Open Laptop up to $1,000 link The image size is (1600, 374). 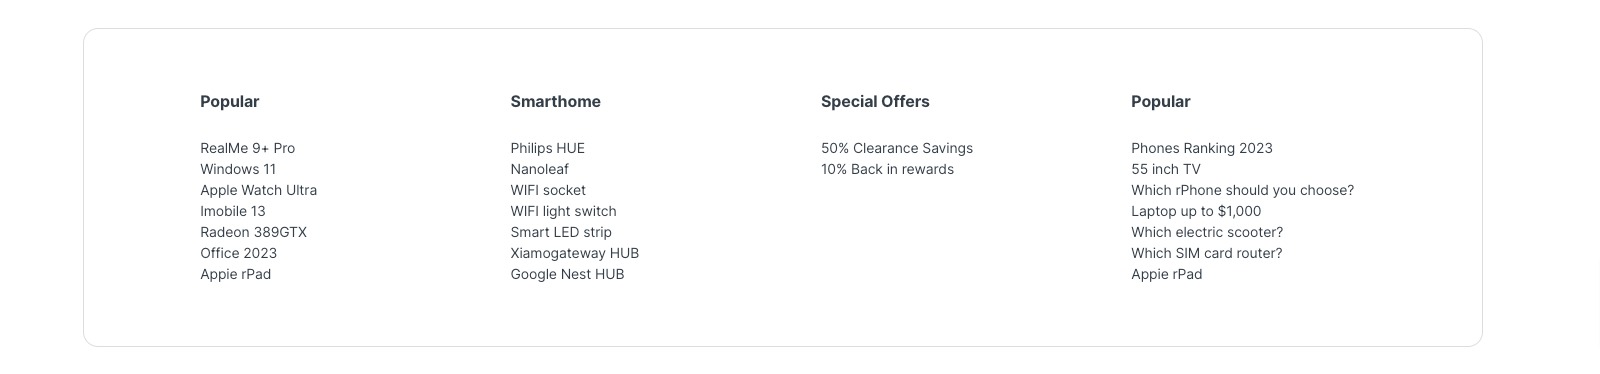coord(1196,211)
